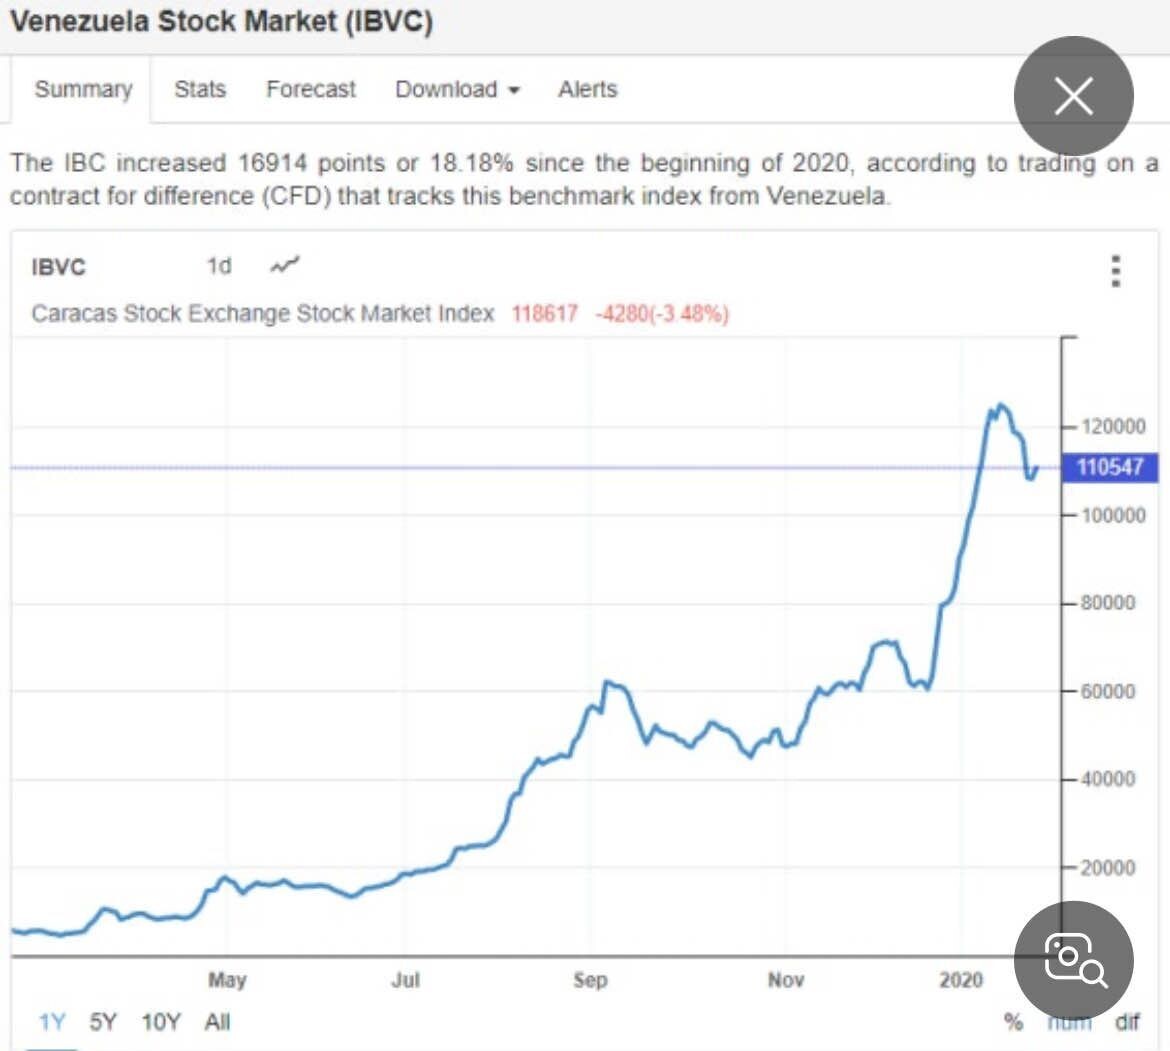Image resolution: width=1170 pixels, height=1051 pixels.
Task: Switch to the Stats tab
Action: 199,89
